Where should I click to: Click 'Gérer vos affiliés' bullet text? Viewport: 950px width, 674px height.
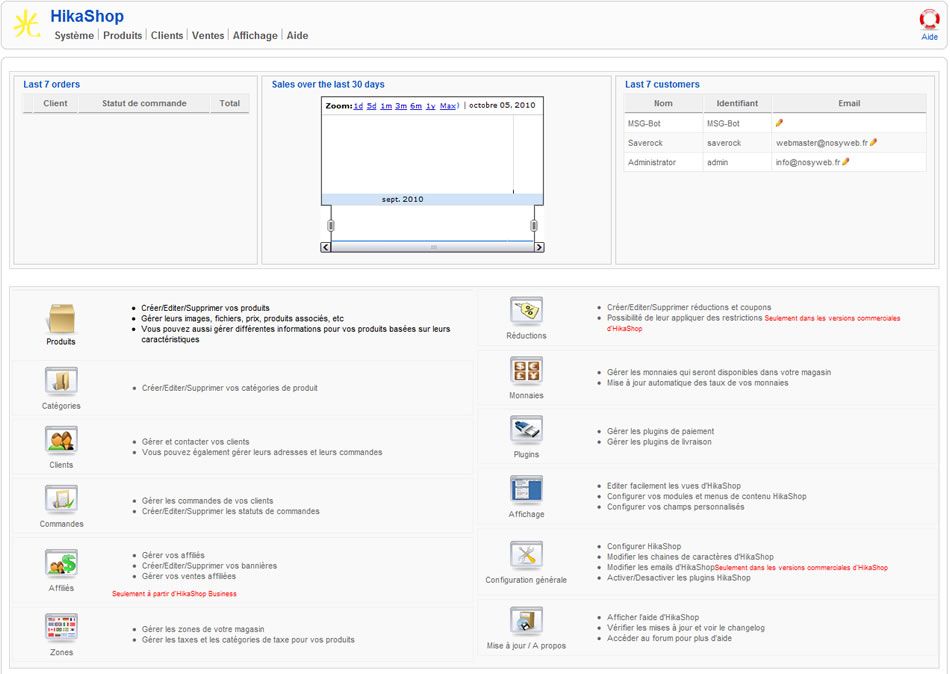(173, 555)
